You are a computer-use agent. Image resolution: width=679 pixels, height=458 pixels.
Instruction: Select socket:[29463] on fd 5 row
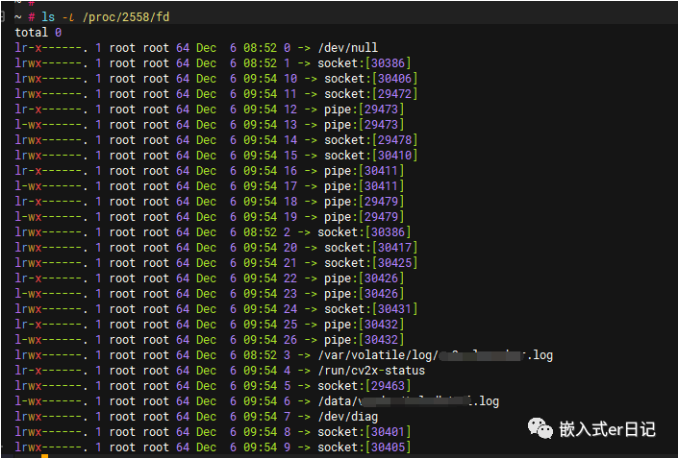click(364, 386)
